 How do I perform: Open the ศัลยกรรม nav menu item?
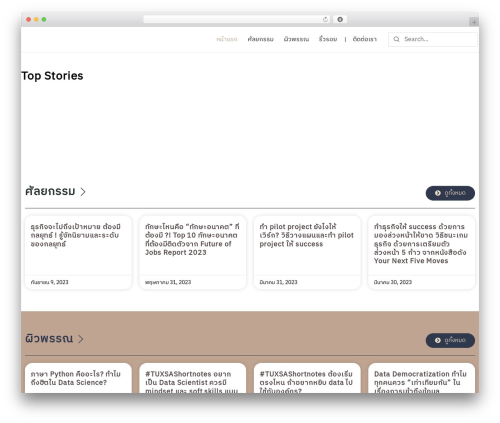click(x=260, y=39)
